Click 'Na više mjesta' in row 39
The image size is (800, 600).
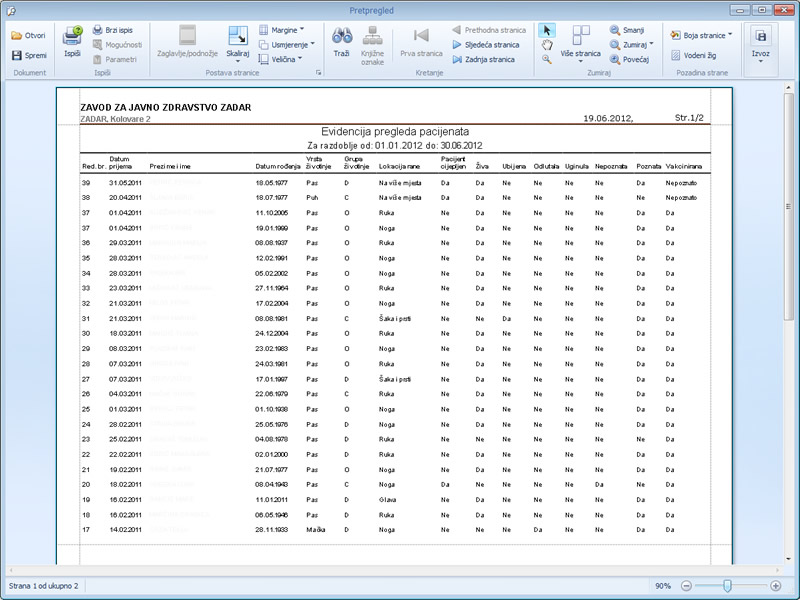(400, 183)
